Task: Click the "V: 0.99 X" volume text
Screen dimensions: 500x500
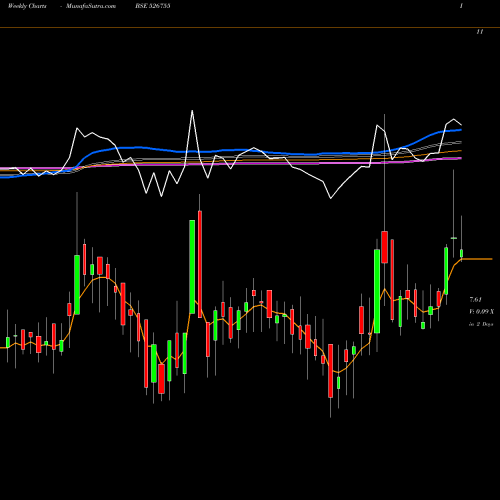Action: coord(482,312)
